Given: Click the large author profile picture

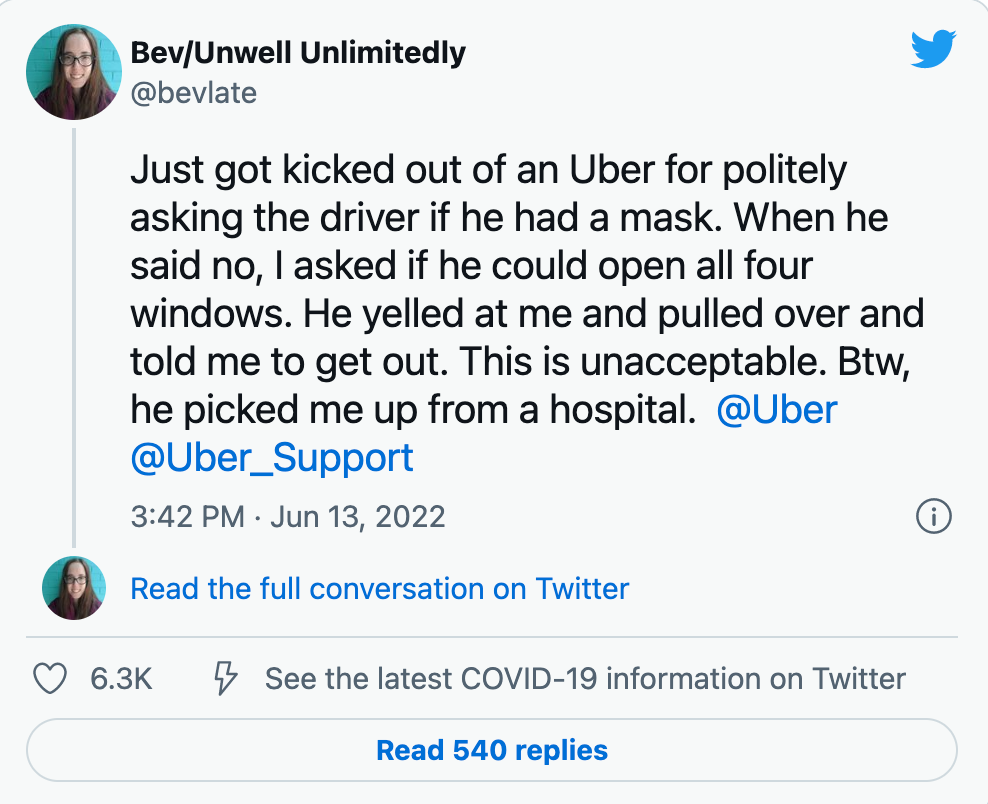Looking at the screenshot, I should pyautogui.click(x=75, y=73).
